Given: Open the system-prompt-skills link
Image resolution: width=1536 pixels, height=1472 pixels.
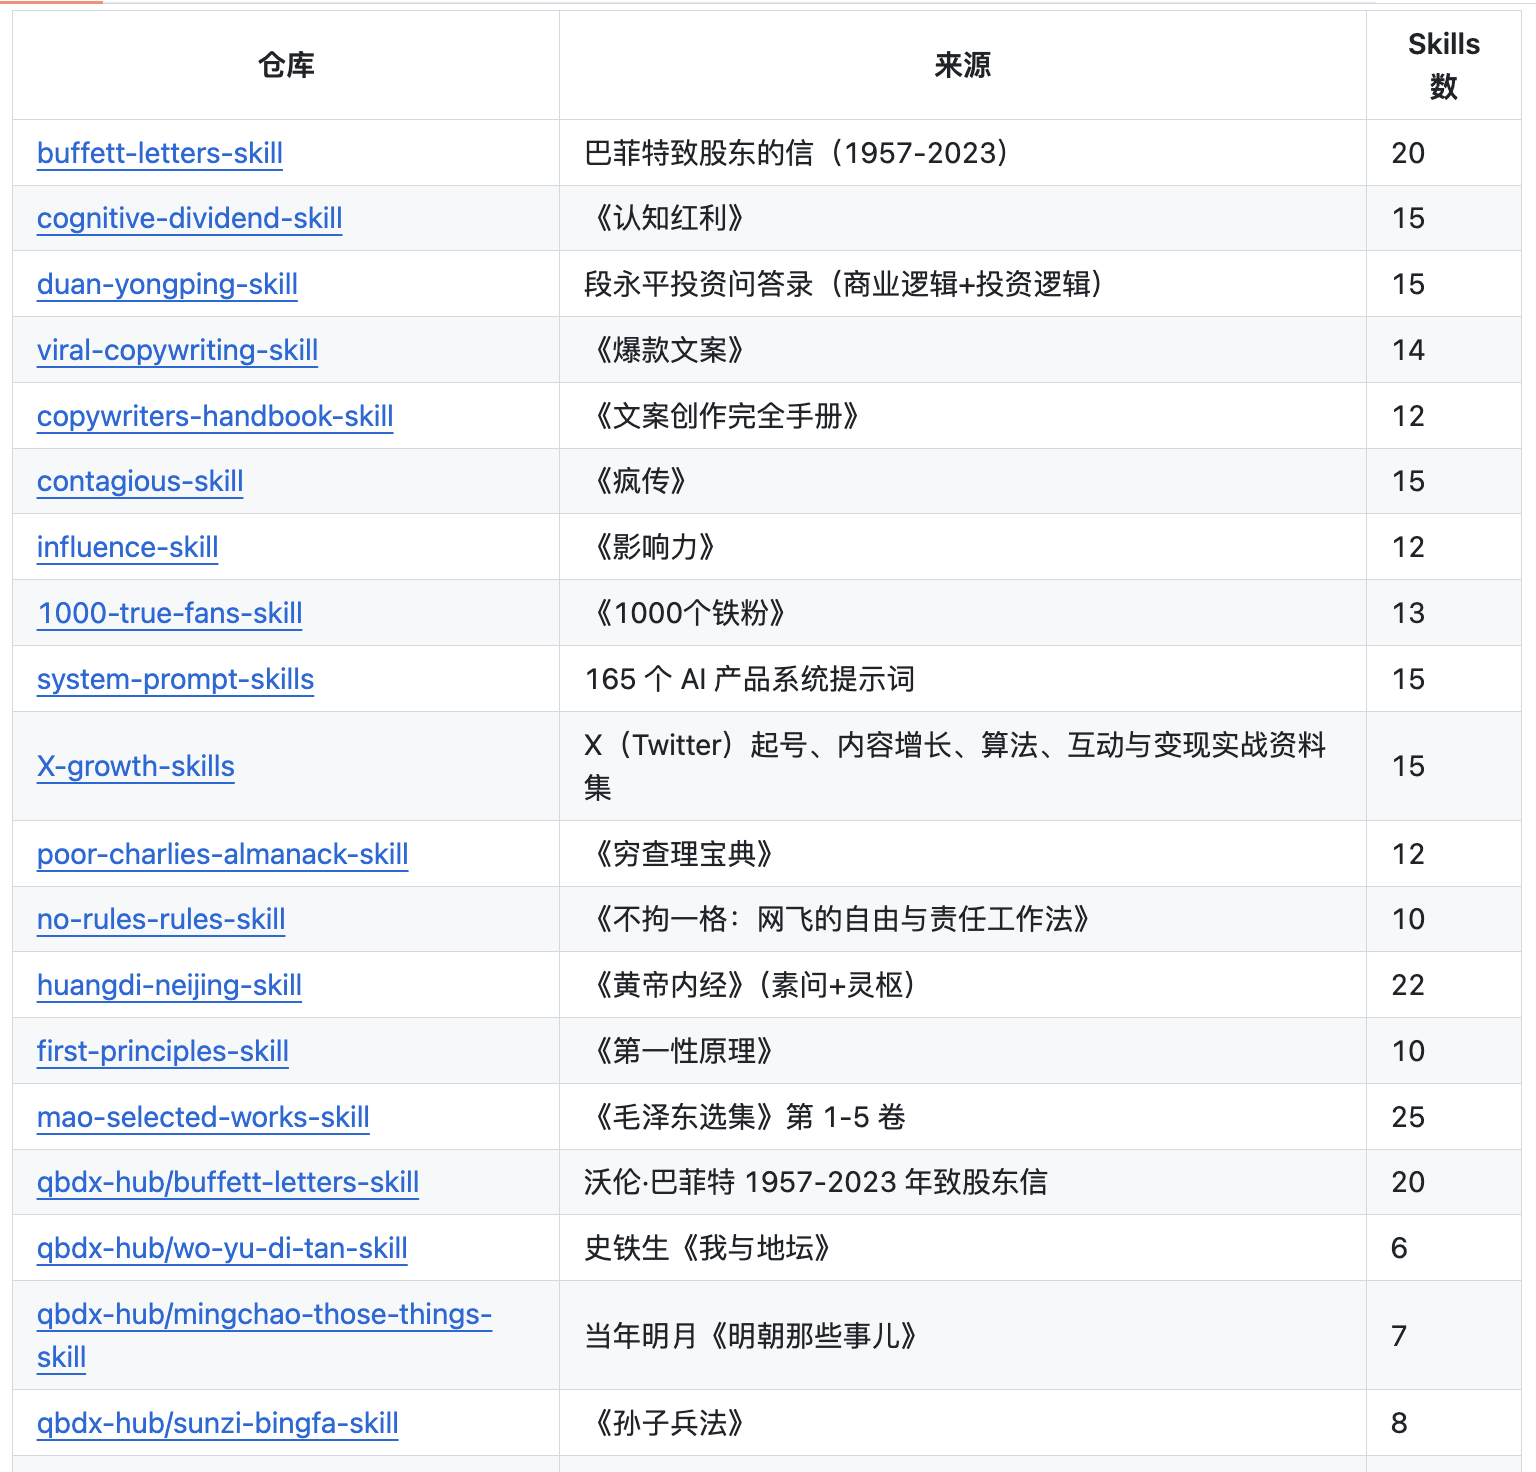Looking at the screenshot, I should point(175,679).
